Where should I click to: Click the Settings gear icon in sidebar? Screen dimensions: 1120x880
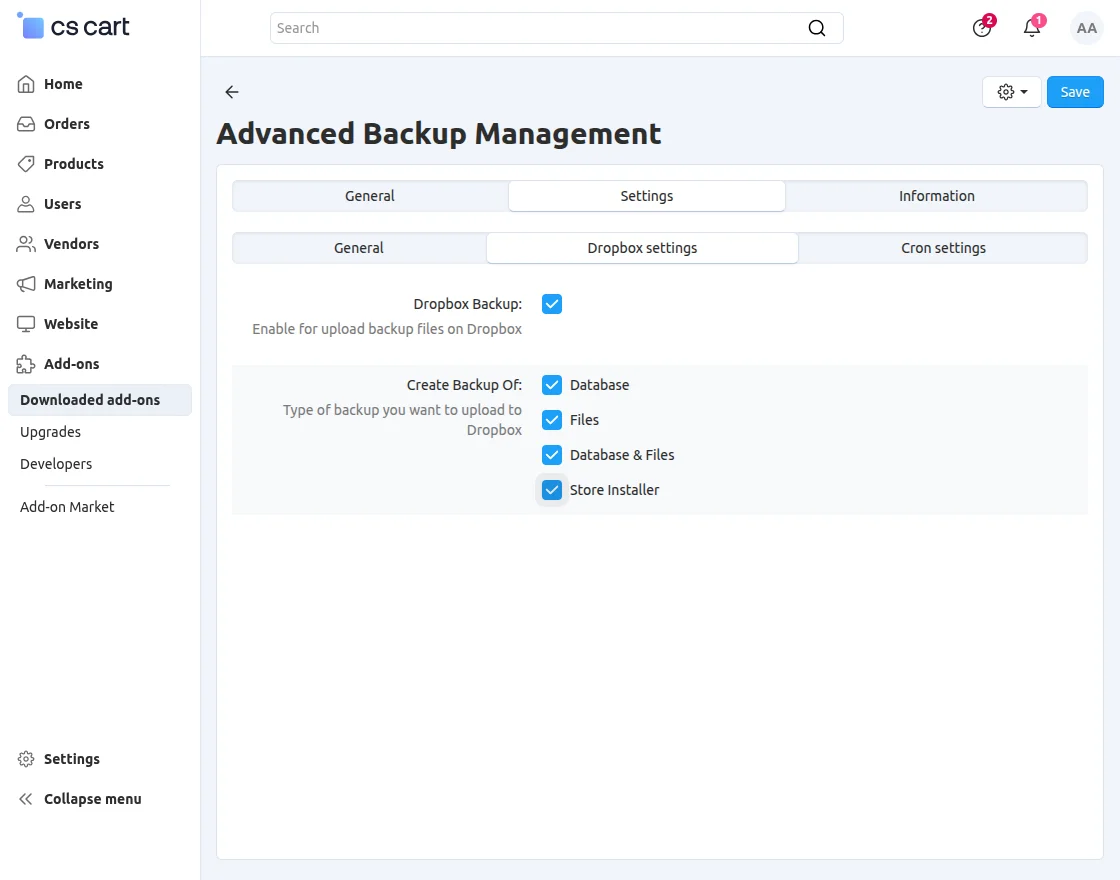tap(26, 759)
